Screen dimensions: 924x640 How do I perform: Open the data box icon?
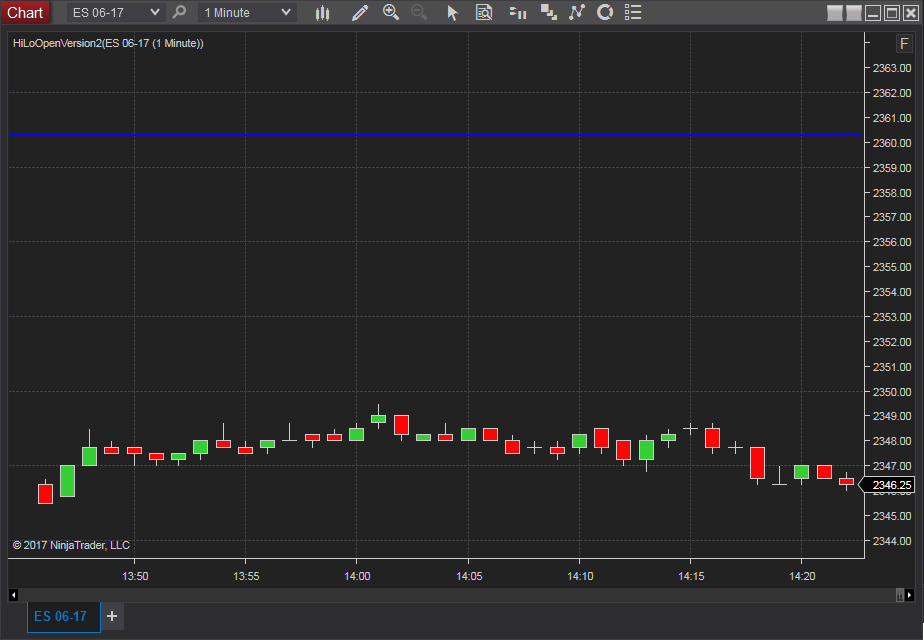[x=484, y=12]
